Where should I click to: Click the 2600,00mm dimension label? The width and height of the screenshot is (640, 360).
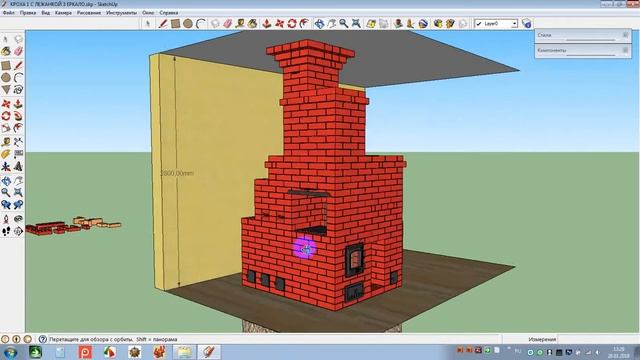pyautogui.click(x=177, y=173)
